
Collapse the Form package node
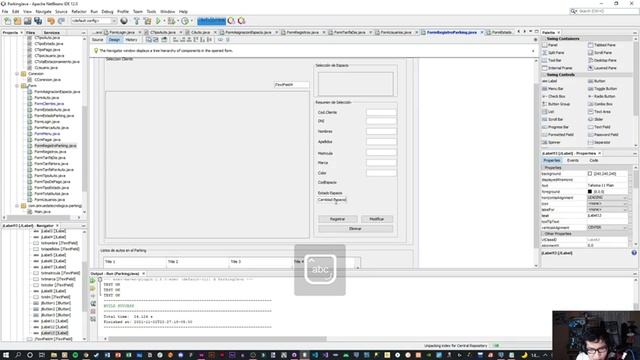[17, 86]
